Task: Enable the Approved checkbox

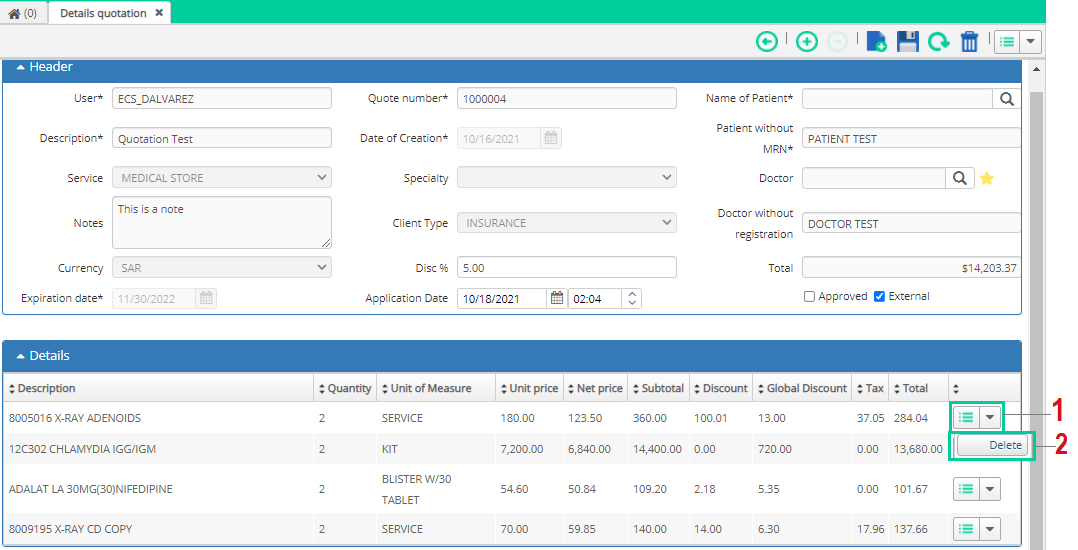Action: [x=810, y=296]
